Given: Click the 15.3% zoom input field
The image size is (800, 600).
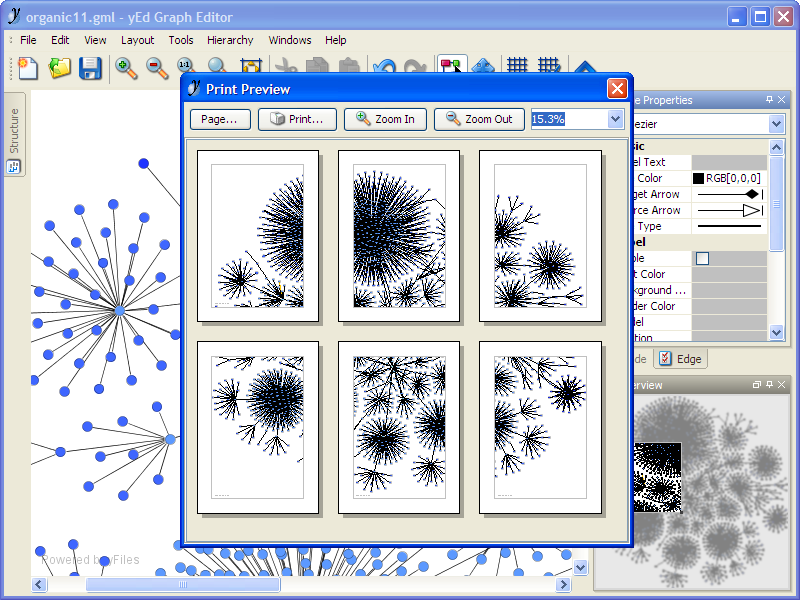Looking at the screenshot, I should [x=569, y=119].
